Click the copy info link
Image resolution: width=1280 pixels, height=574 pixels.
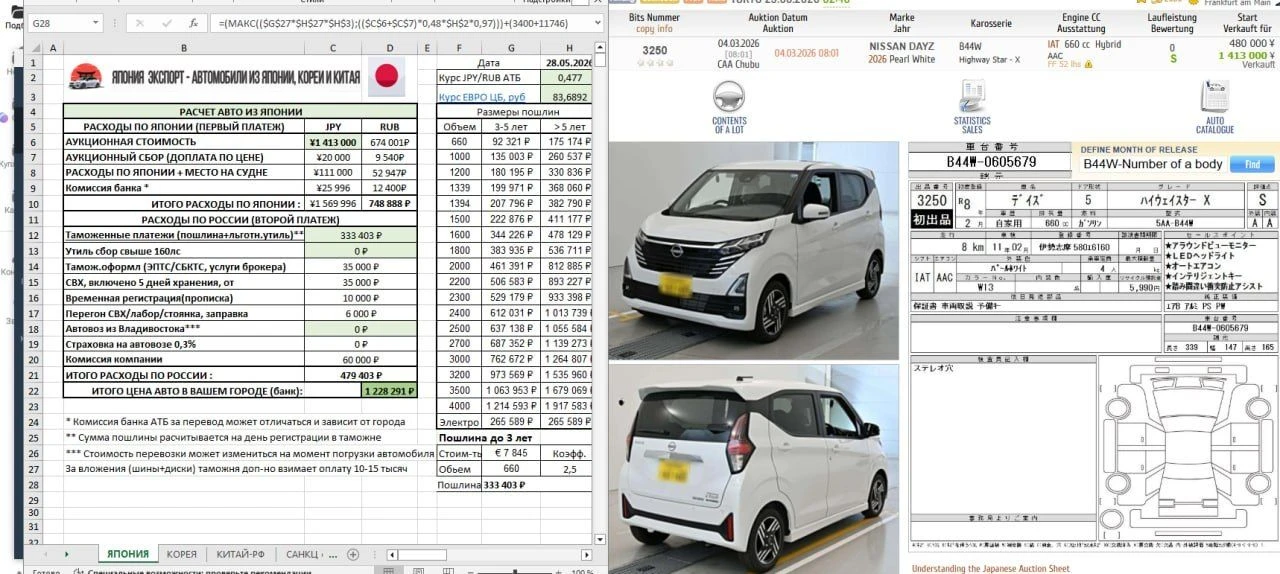[654, 29]
